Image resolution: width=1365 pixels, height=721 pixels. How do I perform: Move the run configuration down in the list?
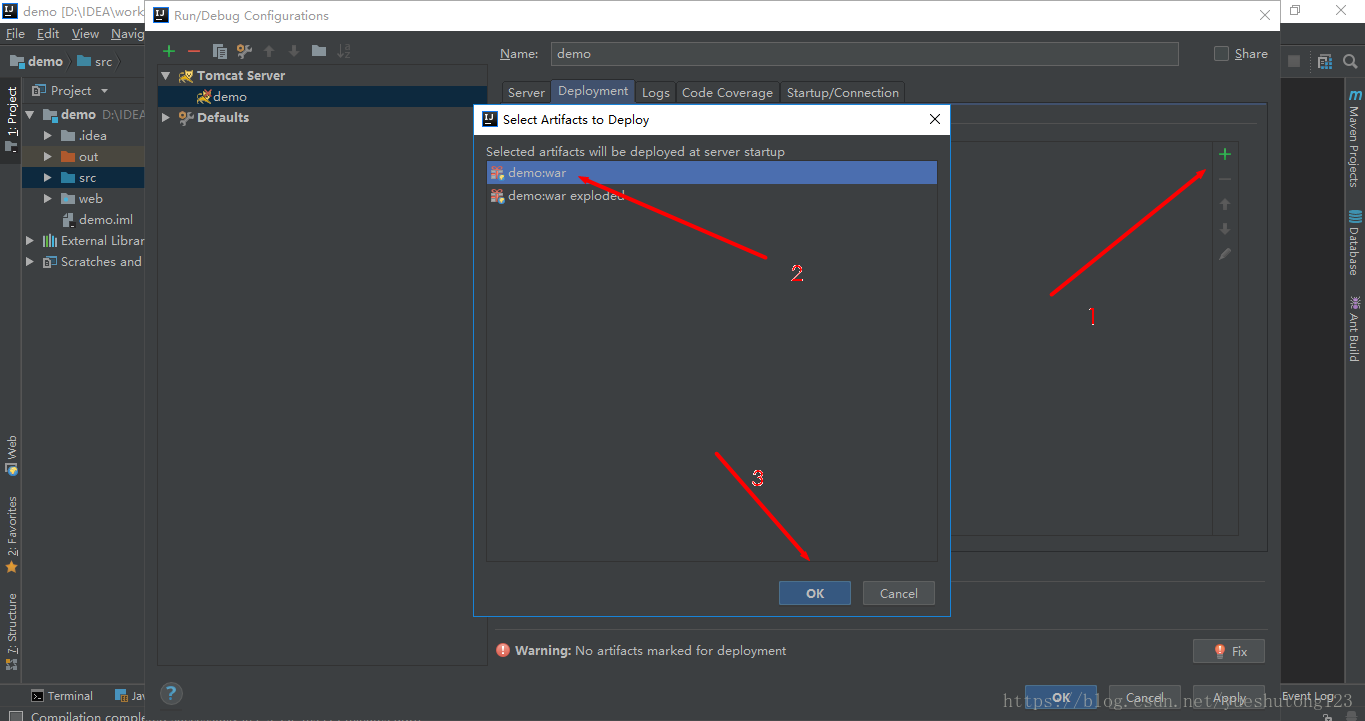294,51
